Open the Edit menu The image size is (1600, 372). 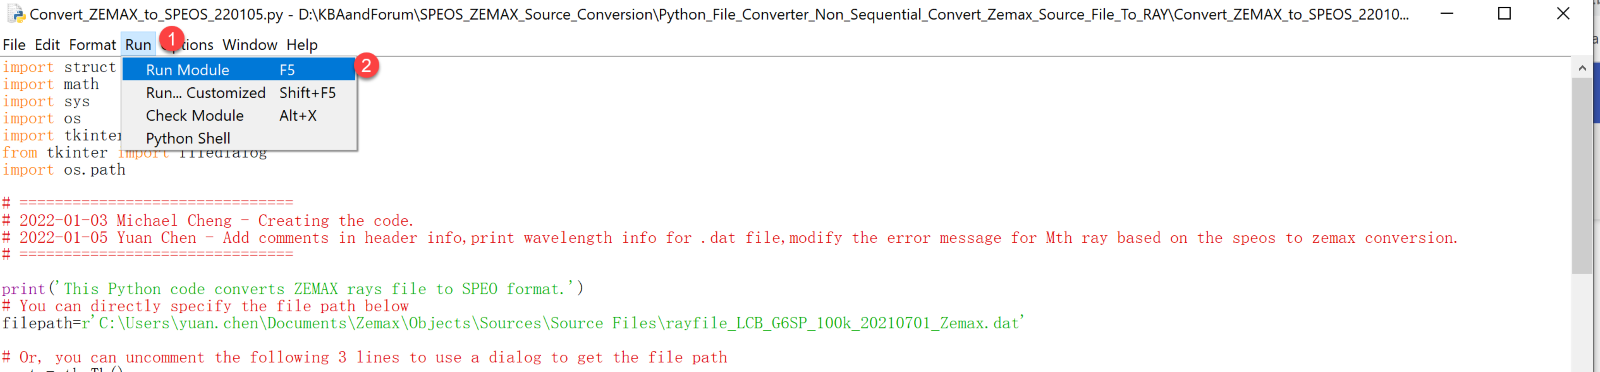point(47,45)
